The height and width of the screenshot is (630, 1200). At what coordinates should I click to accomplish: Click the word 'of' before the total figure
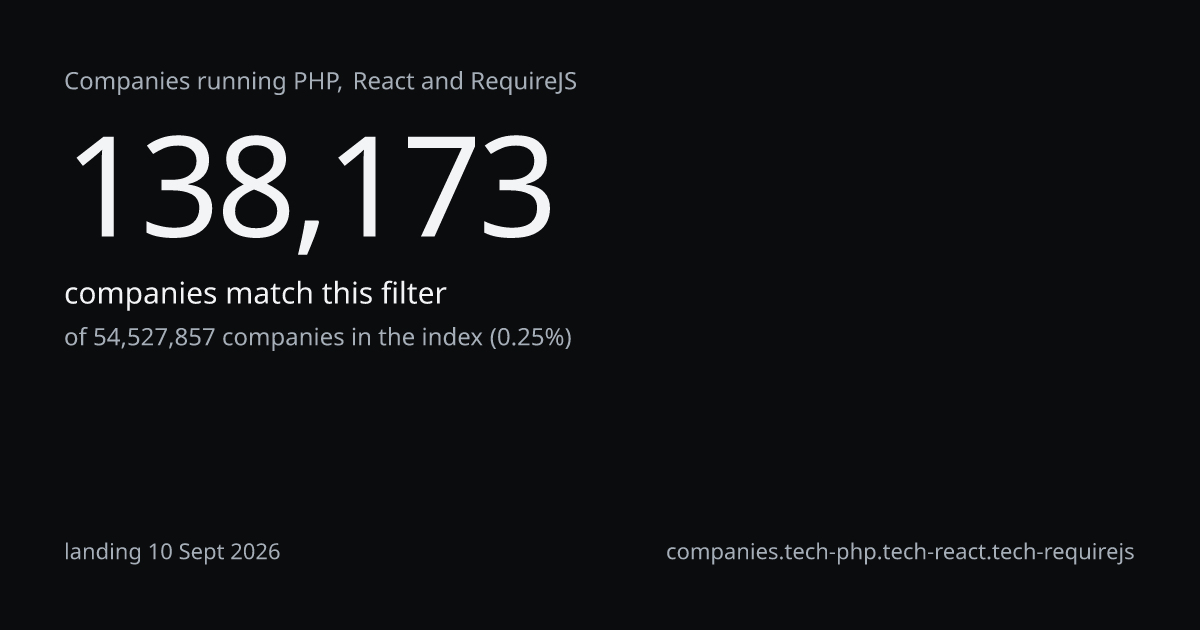click(x=76, y=338)
